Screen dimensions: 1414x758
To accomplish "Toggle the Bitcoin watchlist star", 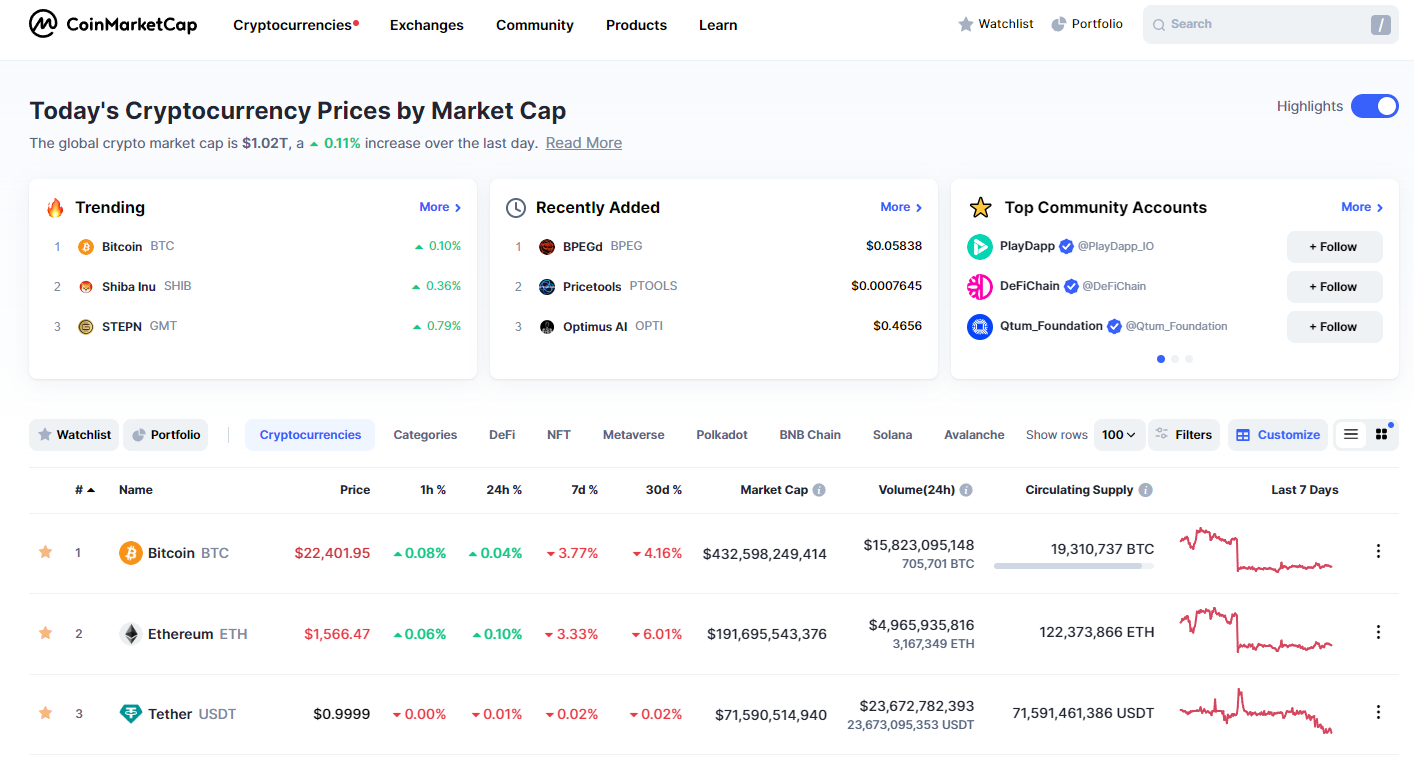I will pyautogui.click(x=45, y=552).
